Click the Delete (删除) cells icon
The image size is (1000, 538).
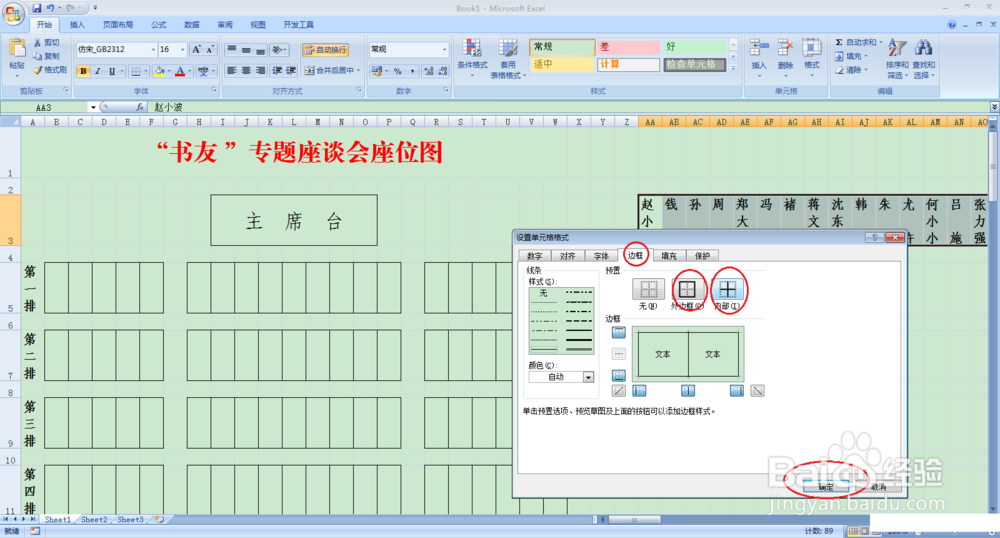pyautogui.click(x=785, y=49)
